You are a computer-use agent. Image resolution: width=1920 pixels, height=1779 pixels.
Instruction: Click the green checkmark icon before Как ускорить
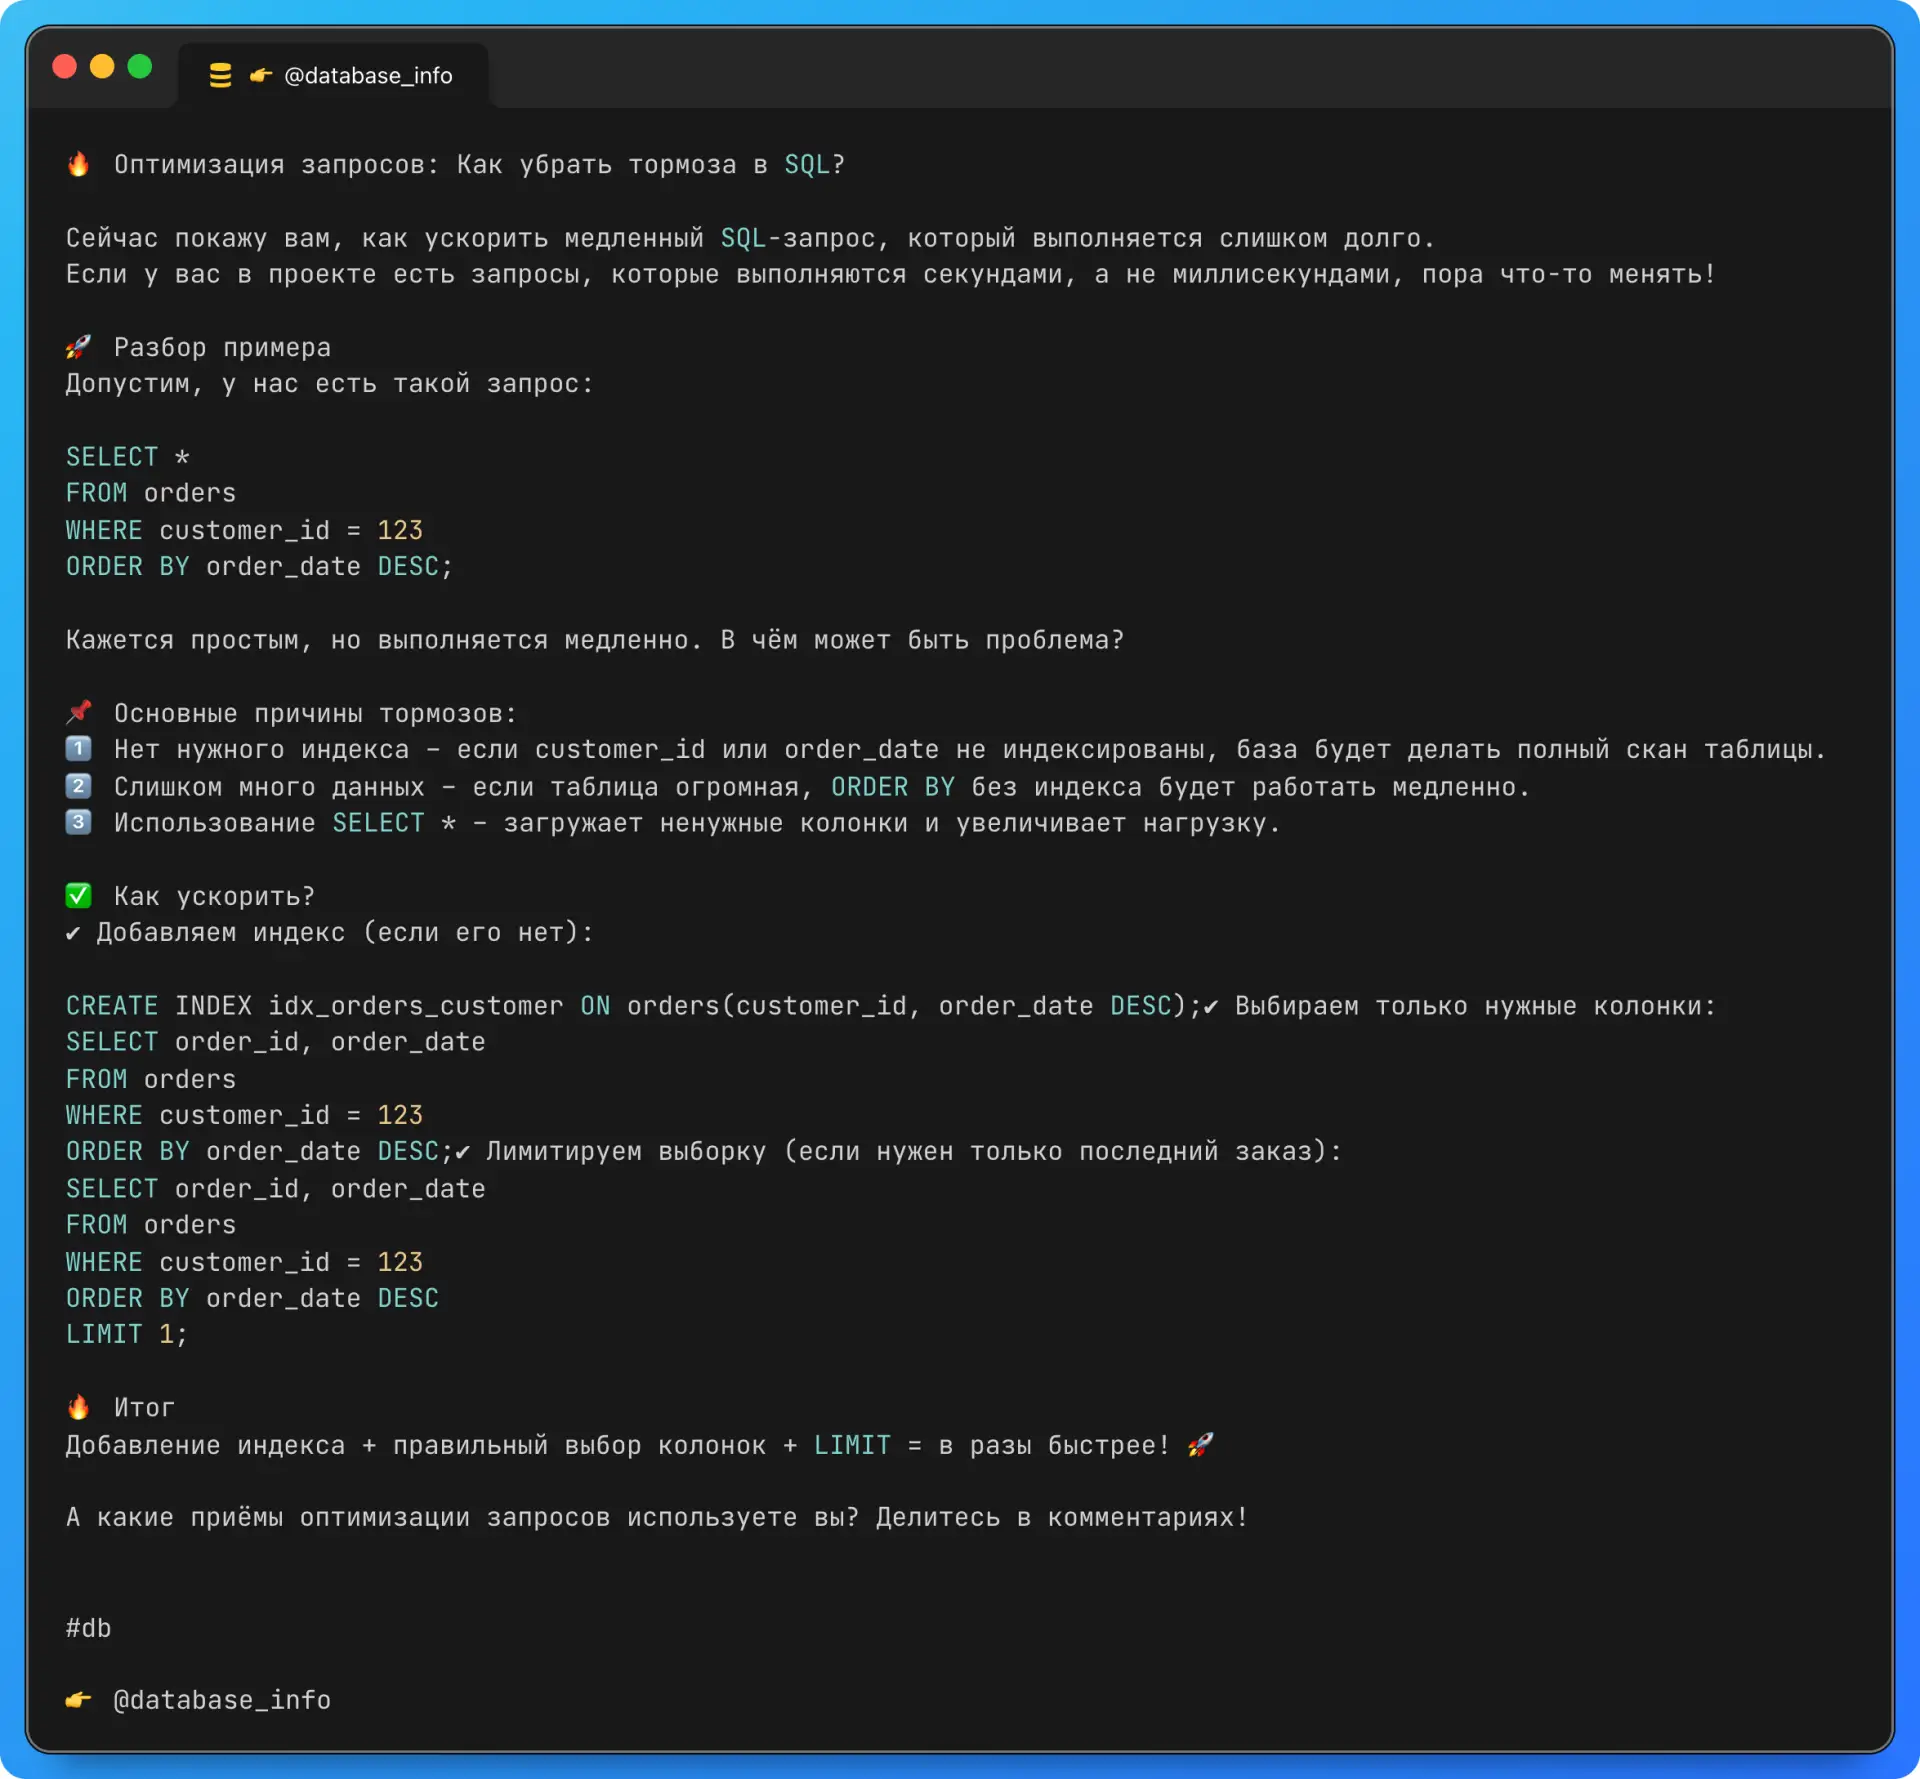pos(78,895)
